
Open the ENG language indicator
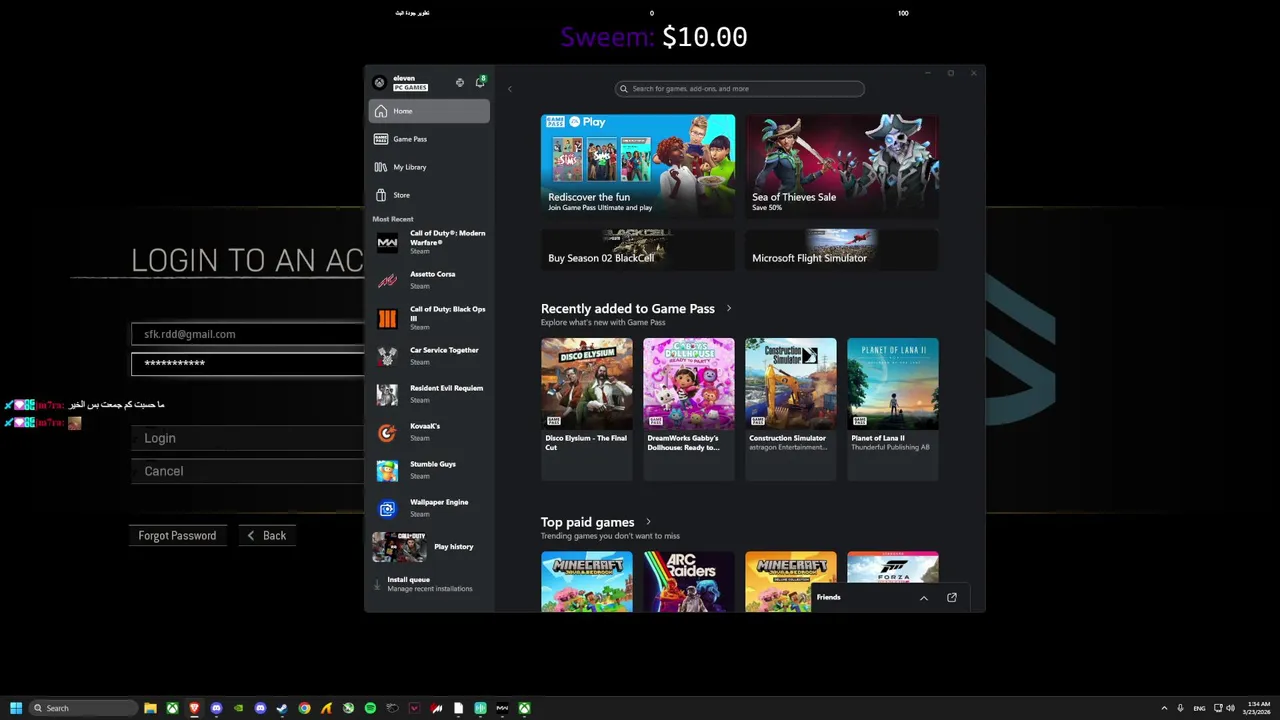pos(1199,708)
